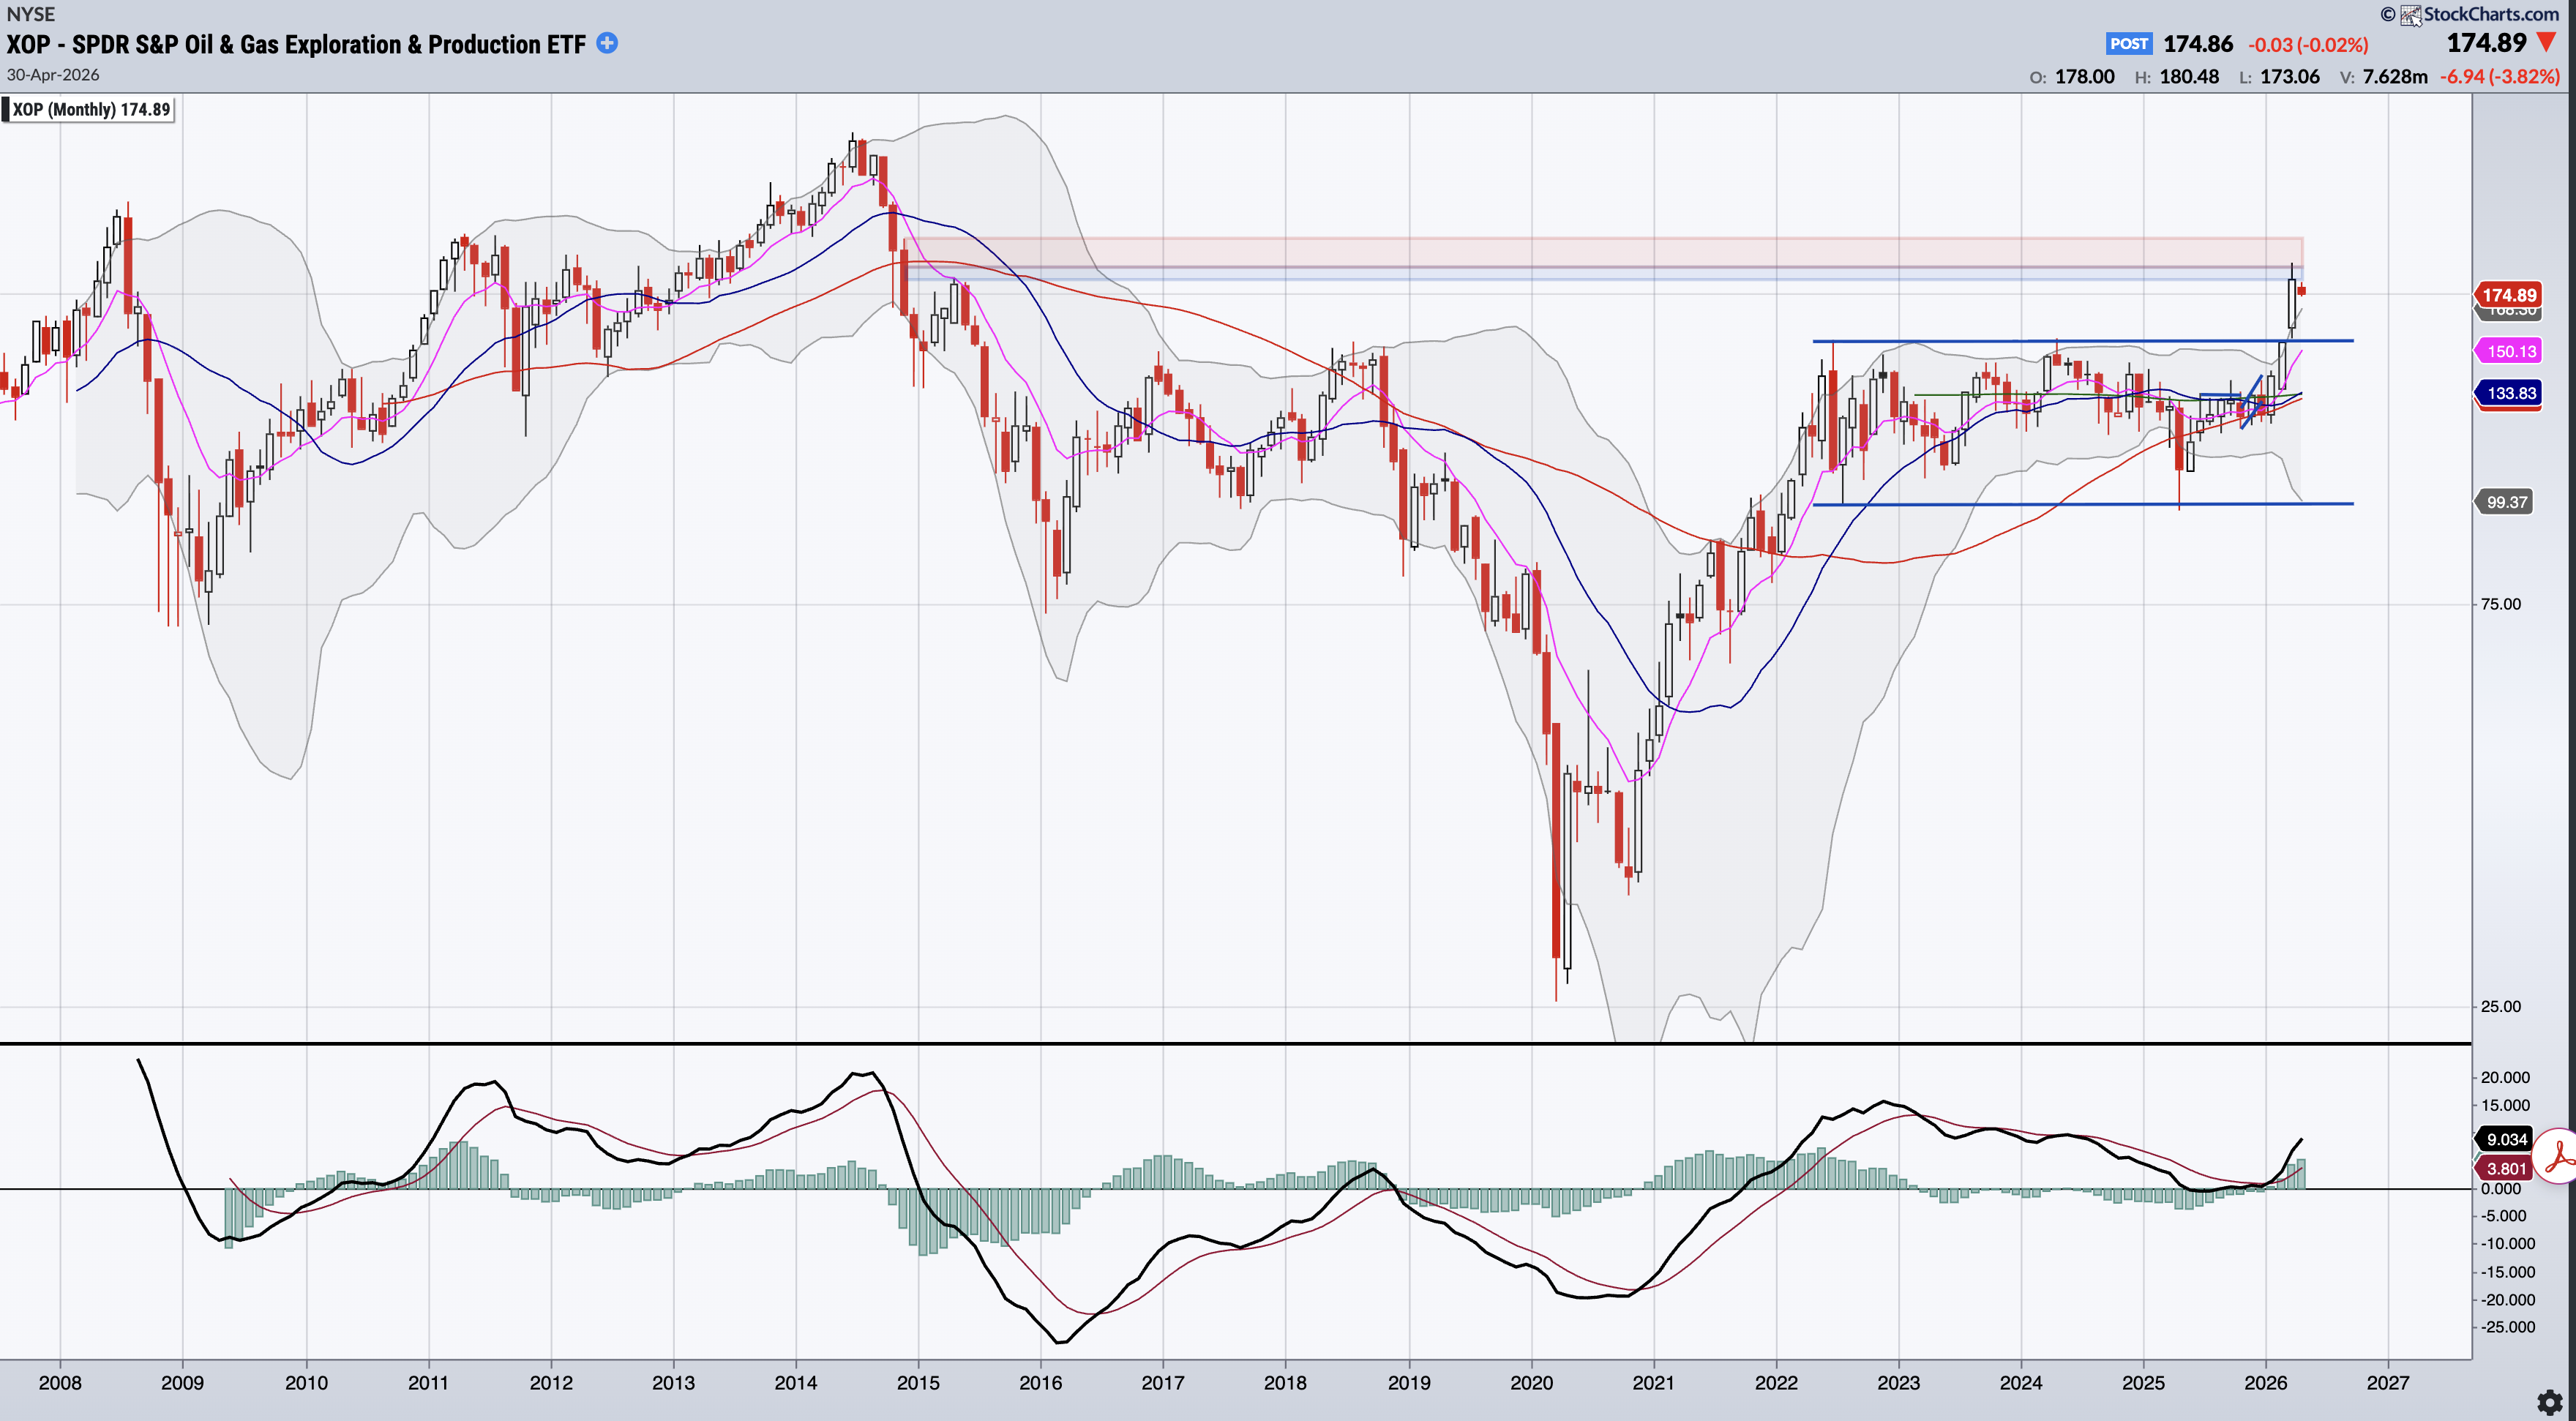Image resolution: width=2576 pixels, height=1421 pixels.
Task: Click the black 9.034 MACD value tag
Action: [2506, 1139]
